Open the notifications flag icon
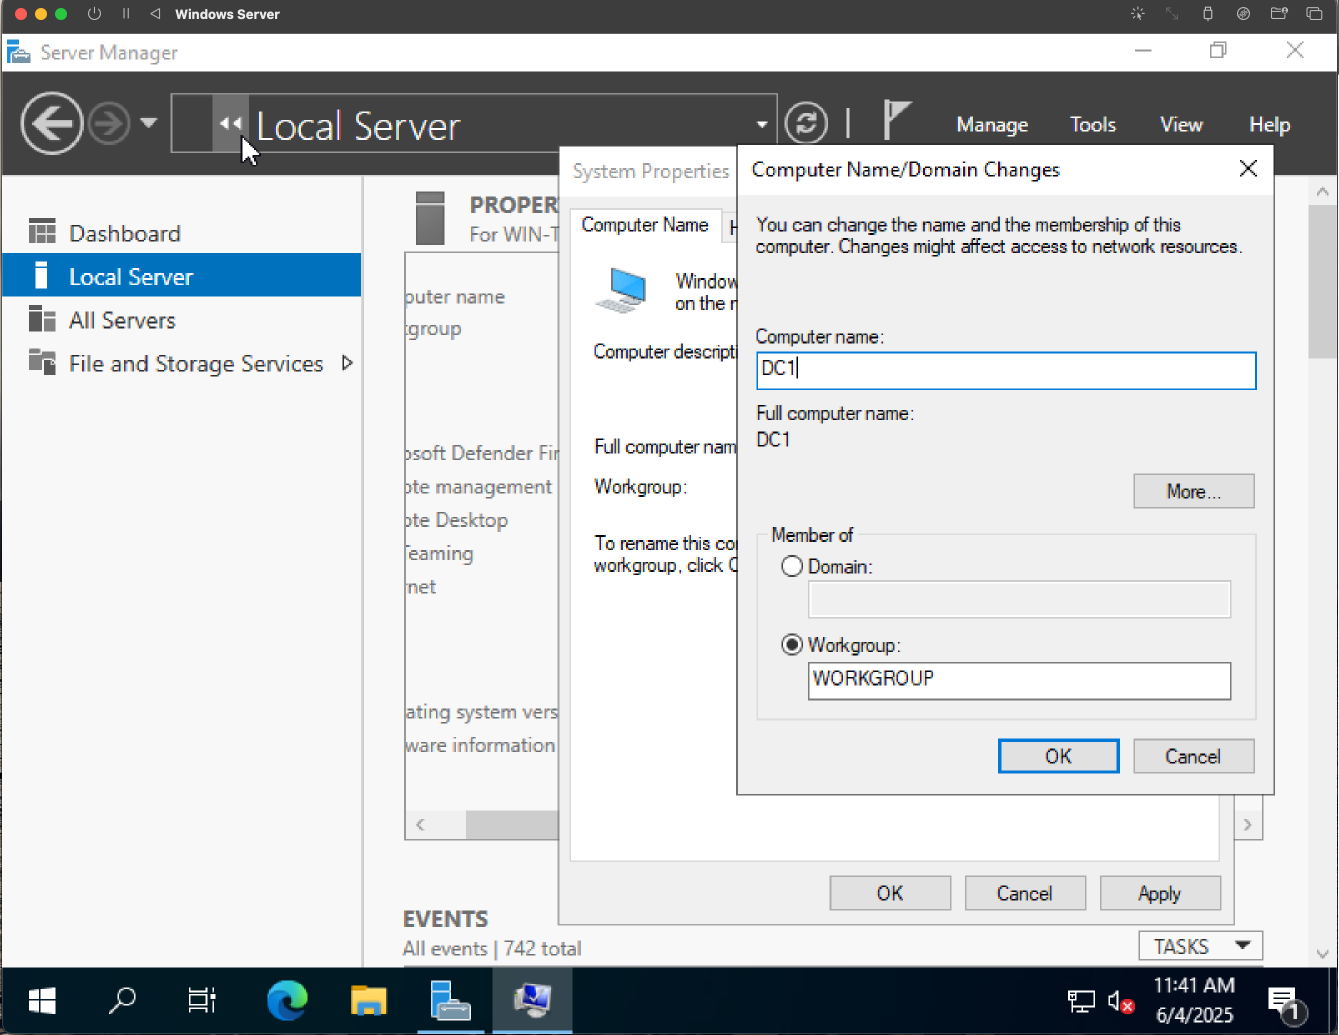Viewport: 1339px width, 1035px height. coord(896,121)
